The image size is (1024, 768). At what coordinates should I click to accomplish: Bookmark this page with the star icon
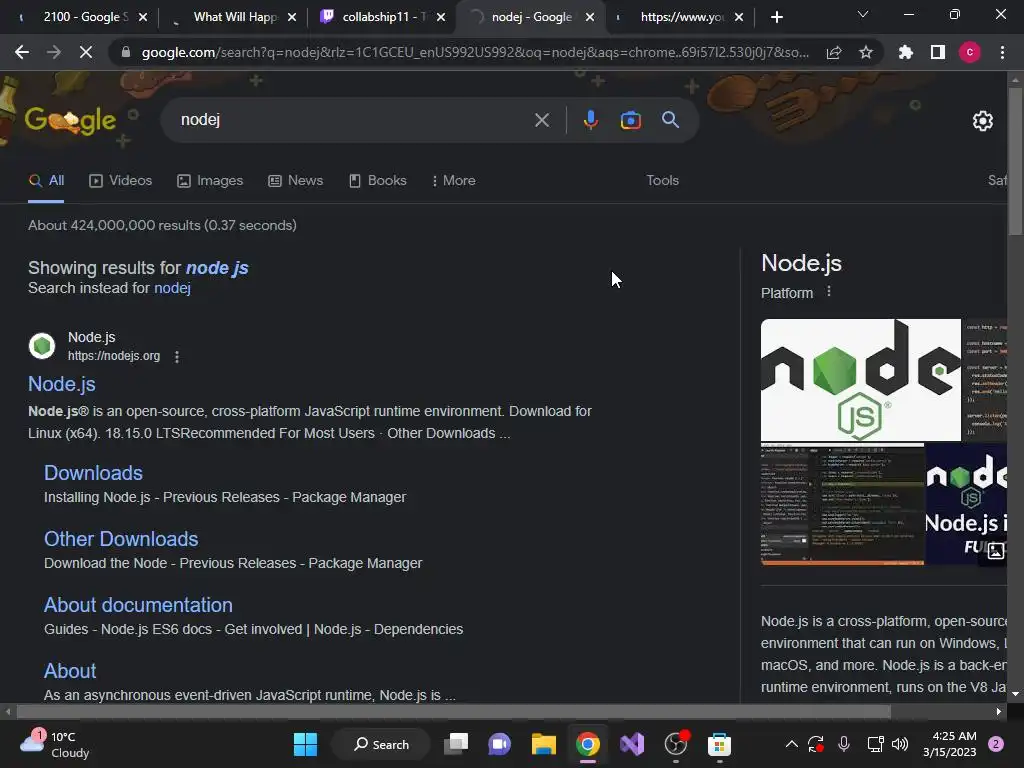point(866,52)
